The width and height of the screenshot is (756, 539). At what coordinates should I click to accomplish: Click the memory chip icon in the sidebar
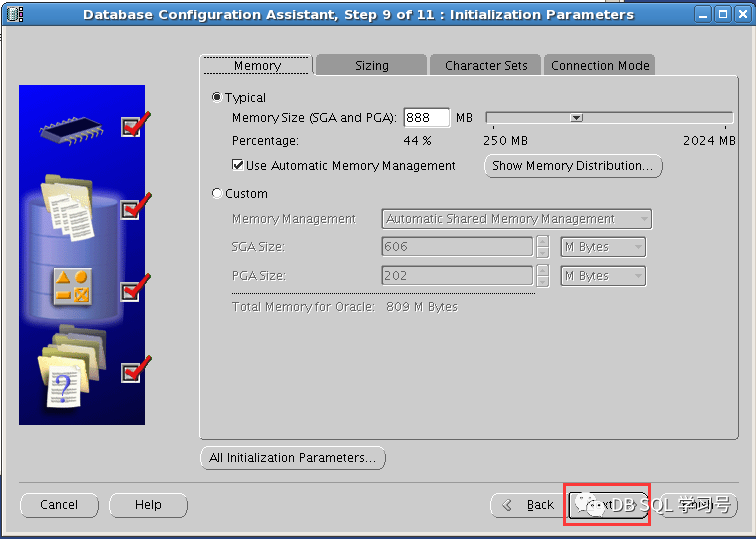point(71,130)
